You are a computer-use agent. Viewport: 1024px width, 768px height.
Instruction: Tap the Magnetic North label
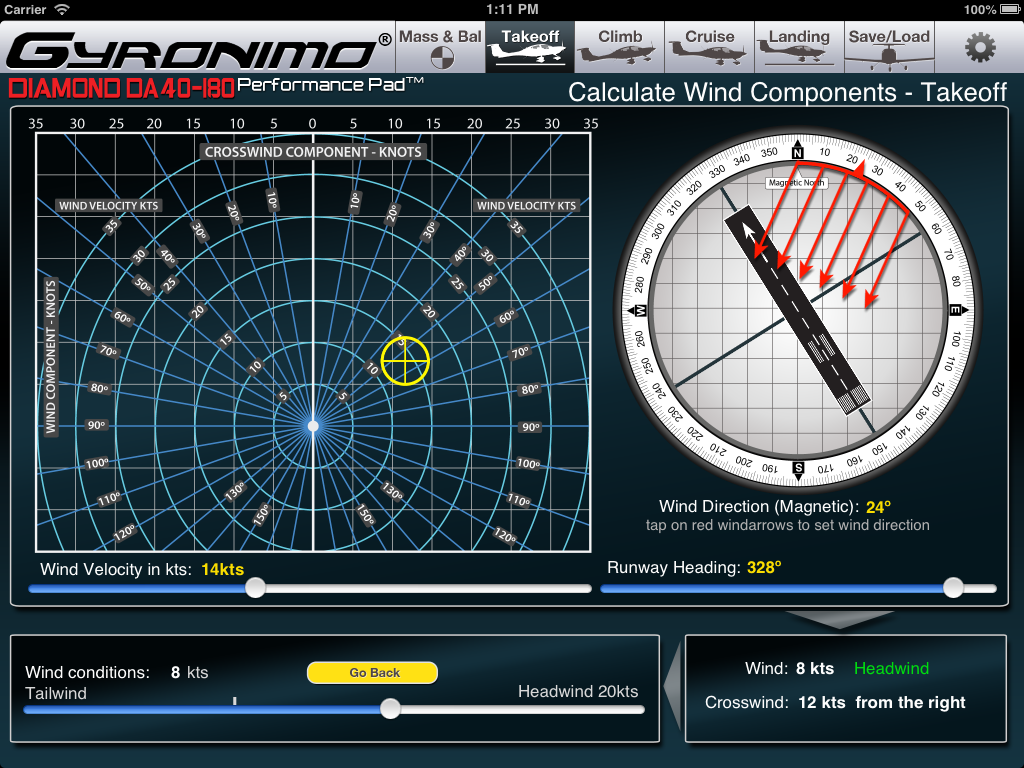796,183
